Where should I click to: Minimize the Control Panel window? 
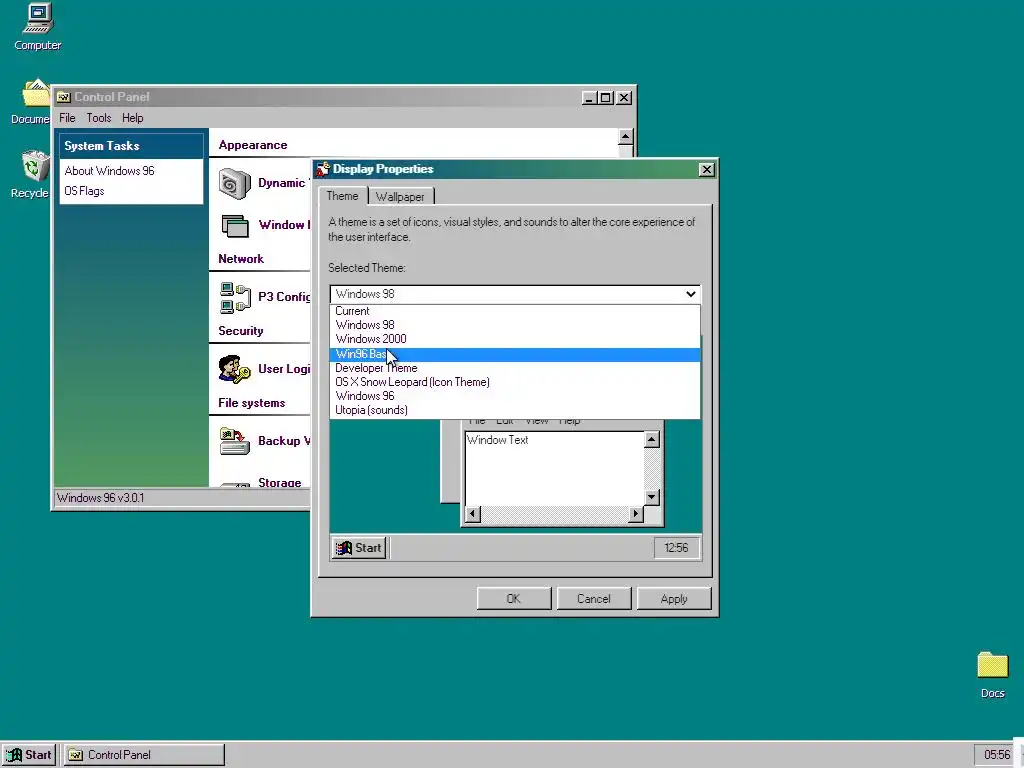[590, 98]
